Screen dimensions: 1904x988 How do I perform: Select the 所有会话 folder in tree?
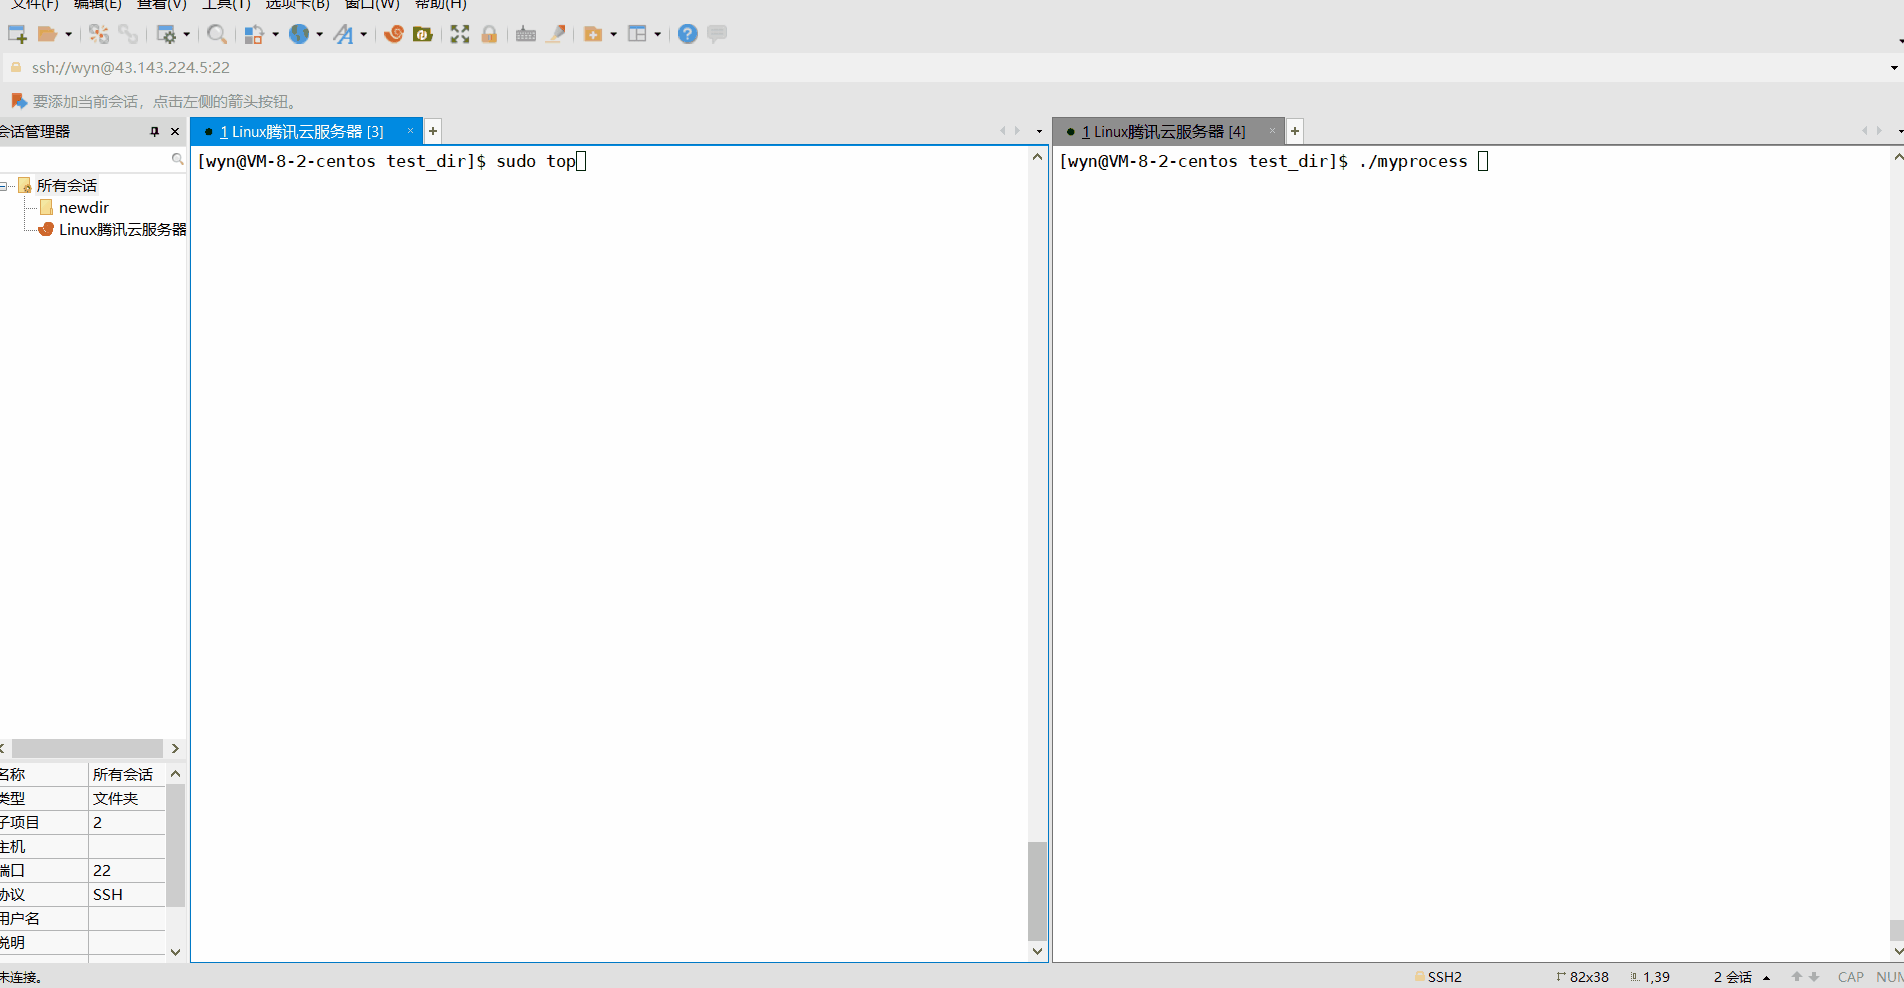coord(67,186)
